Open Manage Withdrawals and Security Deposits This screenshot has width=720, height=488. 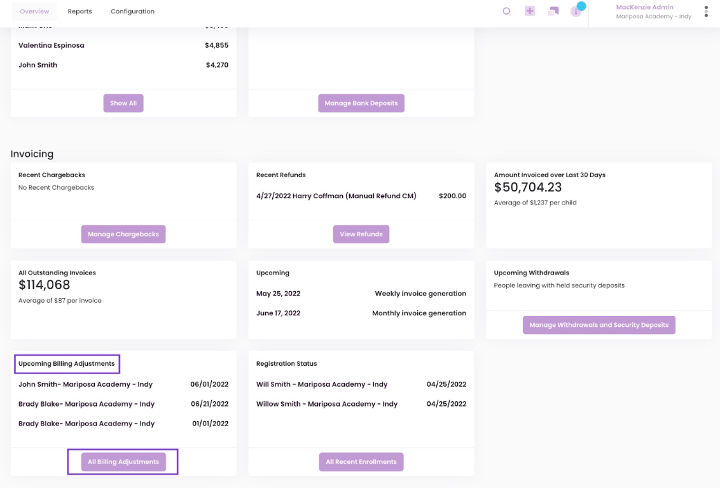pyautogui.click(x=599, y=325)
